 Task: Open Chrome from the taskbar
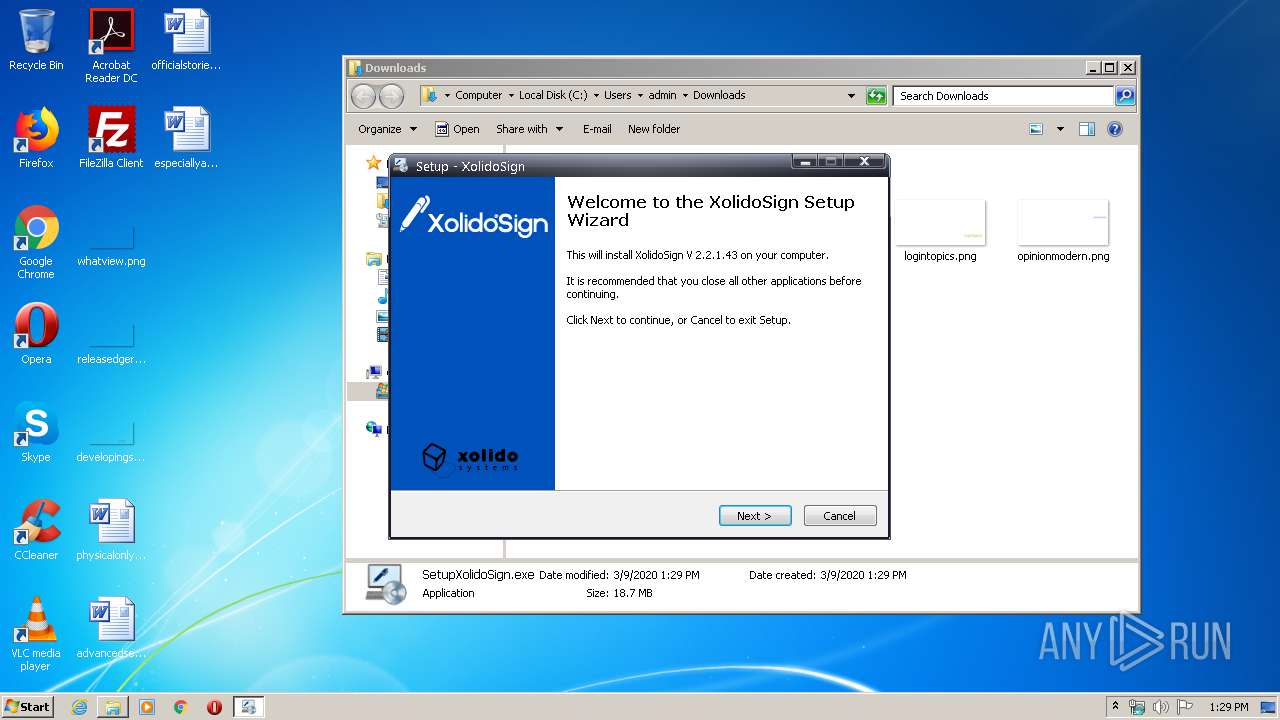(x=181, y=707)
